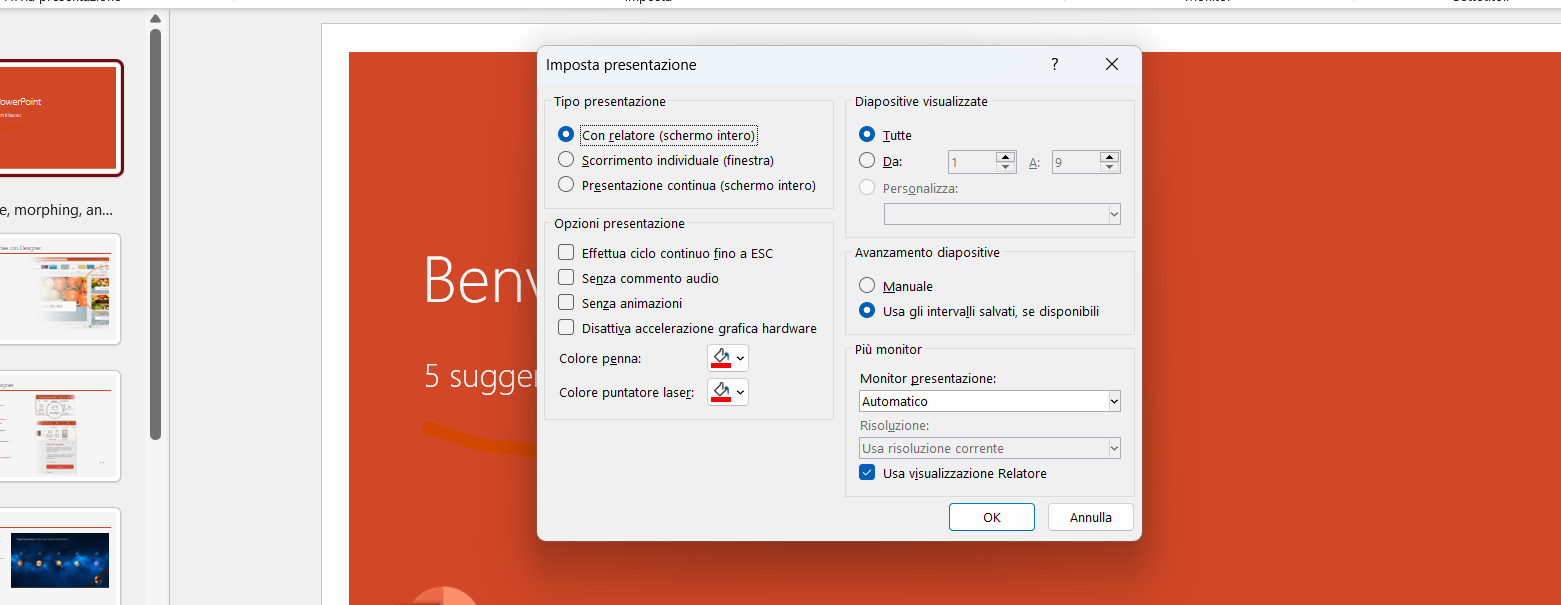The width and height of the screenshot is (1561, 605).
Task: Disable Usa visualizzazione Relatore checkbox
Action: click(x=867, y=473)
